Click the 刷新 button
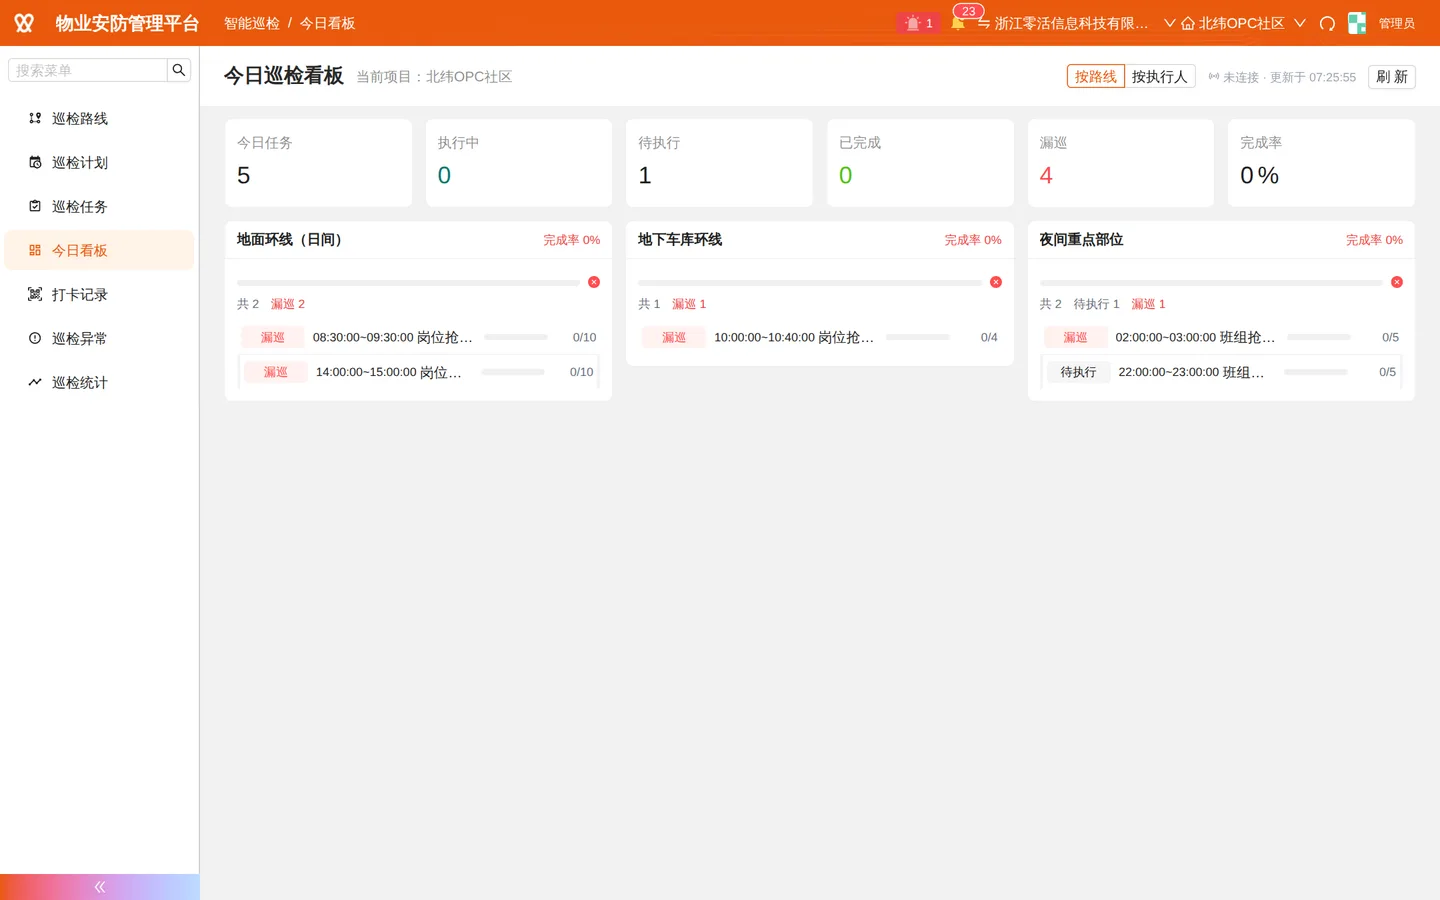This screenshot has height=900, width=1440. pos(1392,77)
